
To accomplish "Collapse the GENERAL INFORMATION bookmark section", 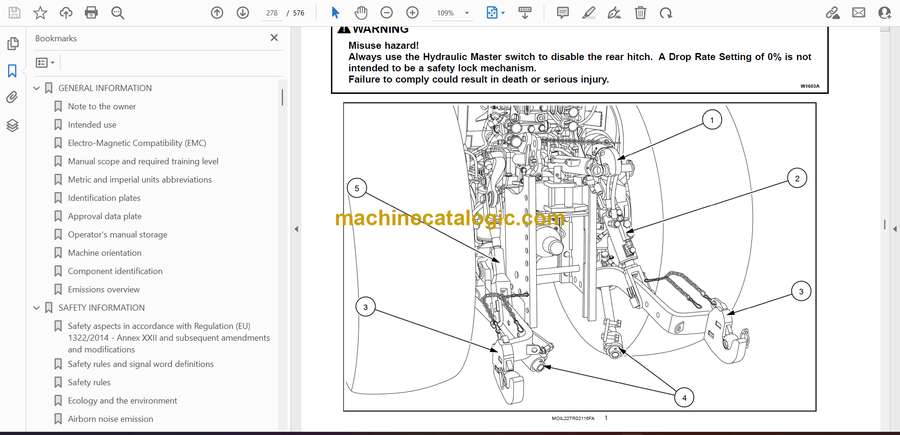I will [37, 88].
